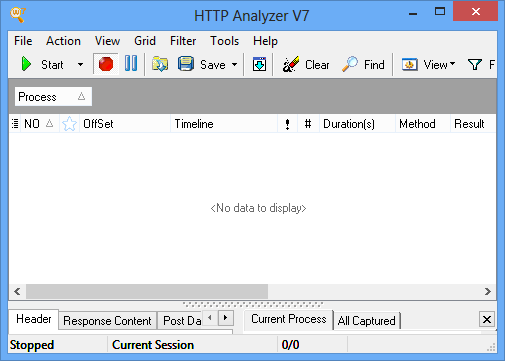Click the dotted splitter grip above the tabs
The height and width of the screenshot is (361, 505).
click(253, 304)
